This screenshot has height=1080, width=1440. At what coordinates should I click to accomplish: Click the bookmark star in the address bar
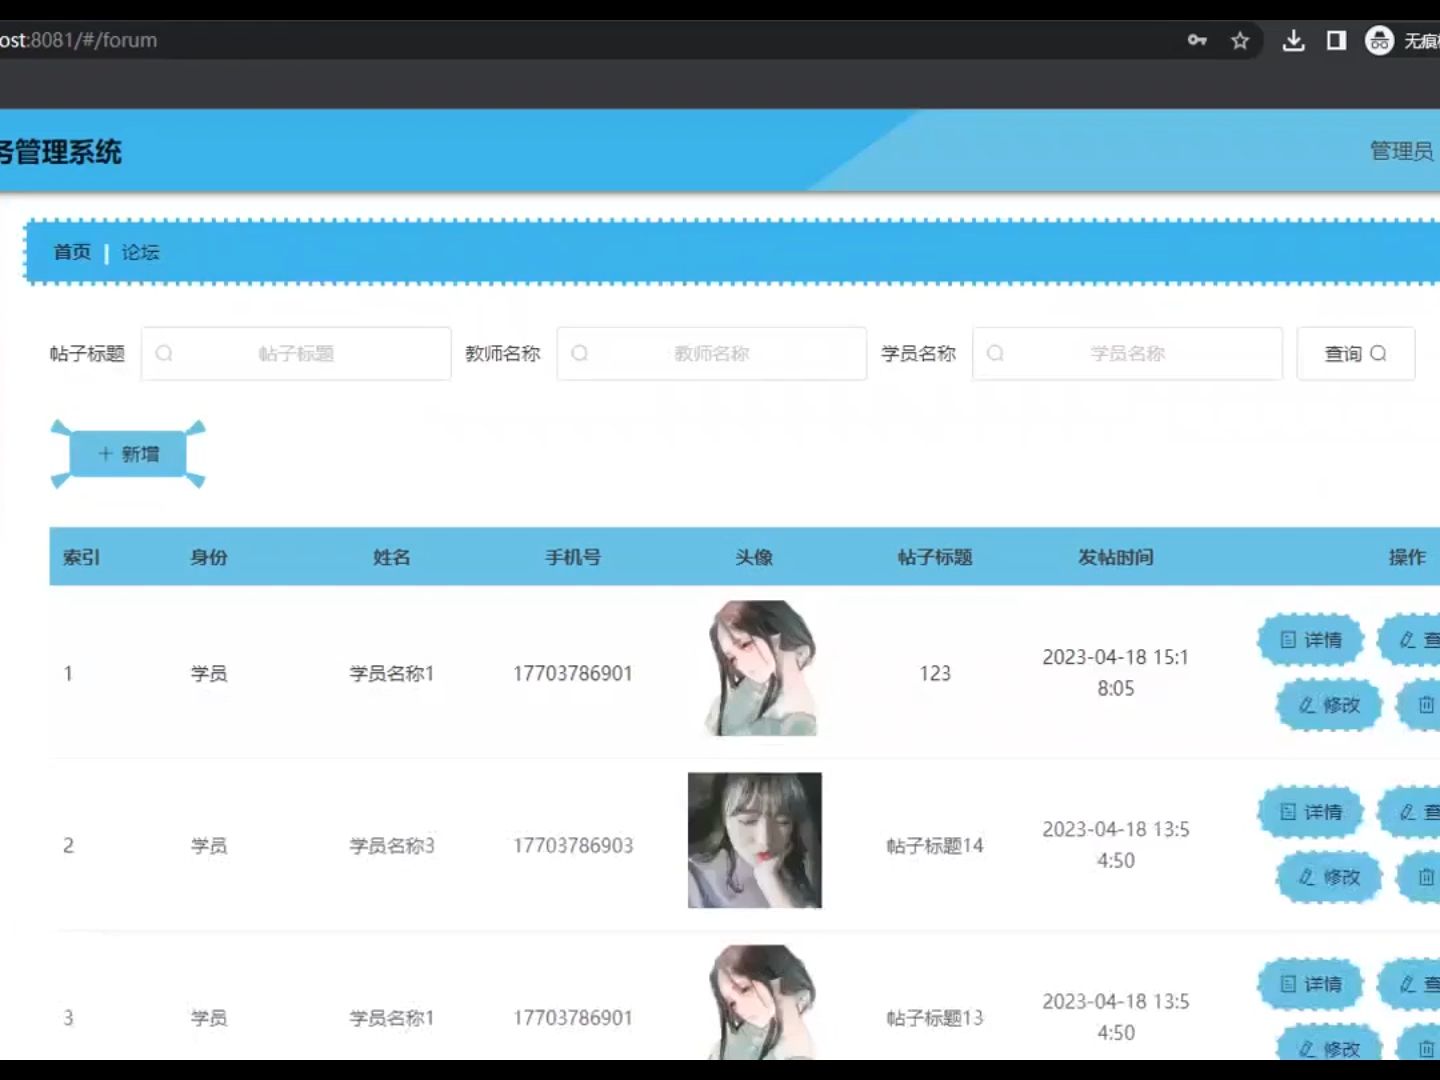[1240, 40]
